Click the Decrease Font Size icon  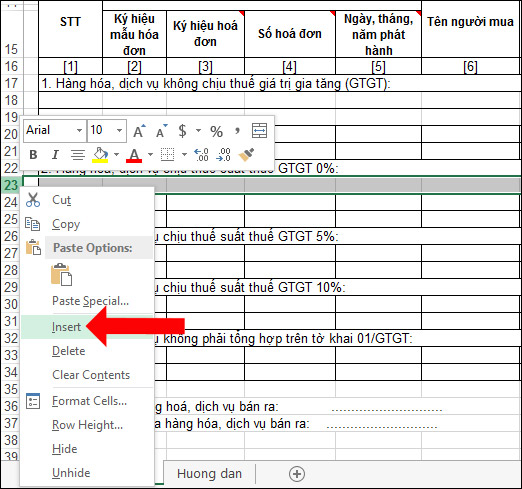point(162,131)
